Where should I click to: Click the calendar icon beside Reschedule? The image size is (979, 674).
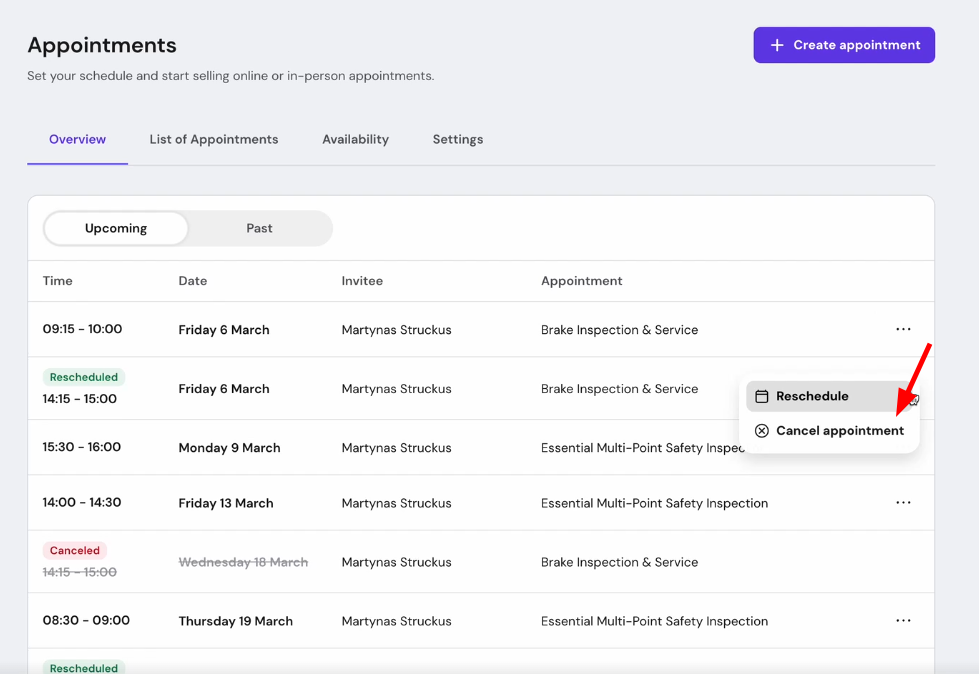tap(762, 396)
